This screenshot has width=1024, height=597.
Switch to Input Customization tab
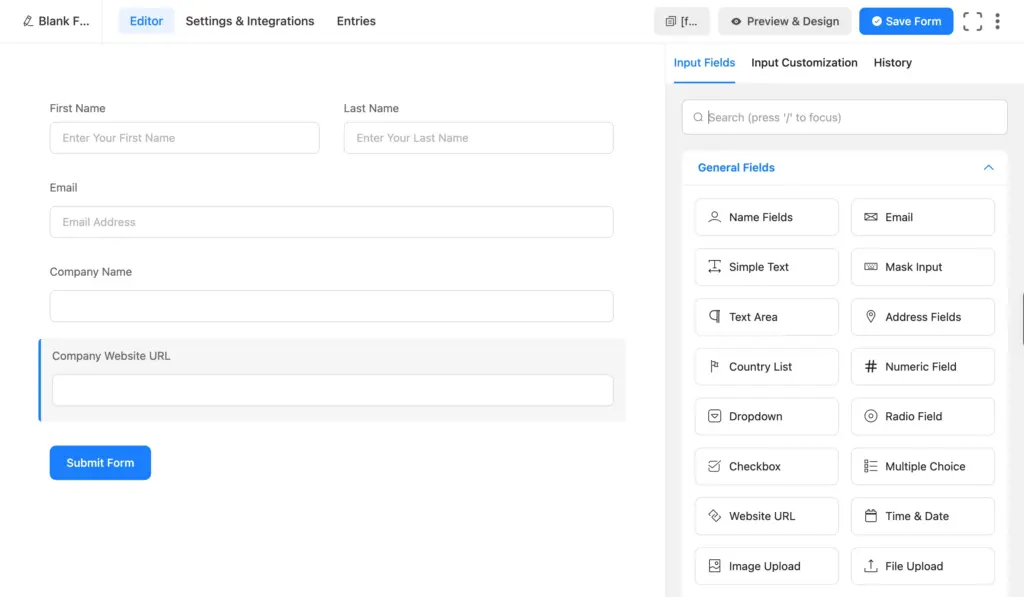(804, 63)
